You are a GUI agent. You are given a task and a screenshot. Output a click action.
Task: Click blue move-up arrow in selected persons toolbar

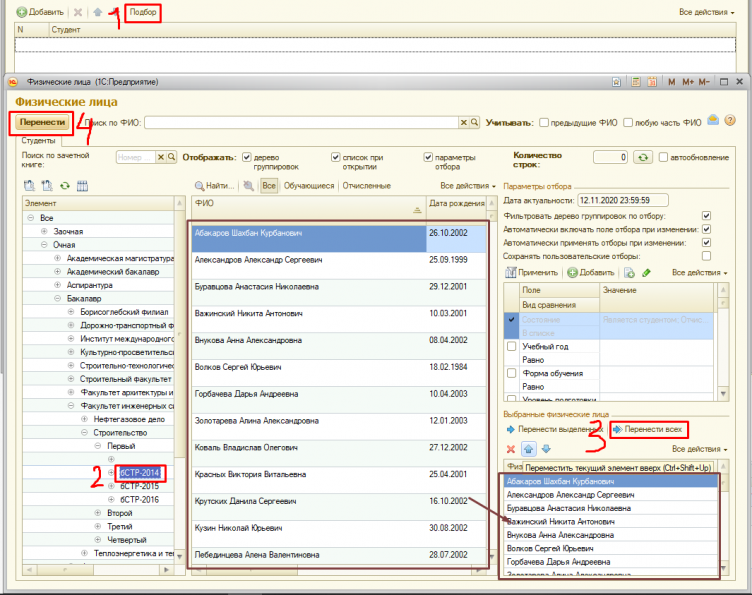tap(529, 449)
